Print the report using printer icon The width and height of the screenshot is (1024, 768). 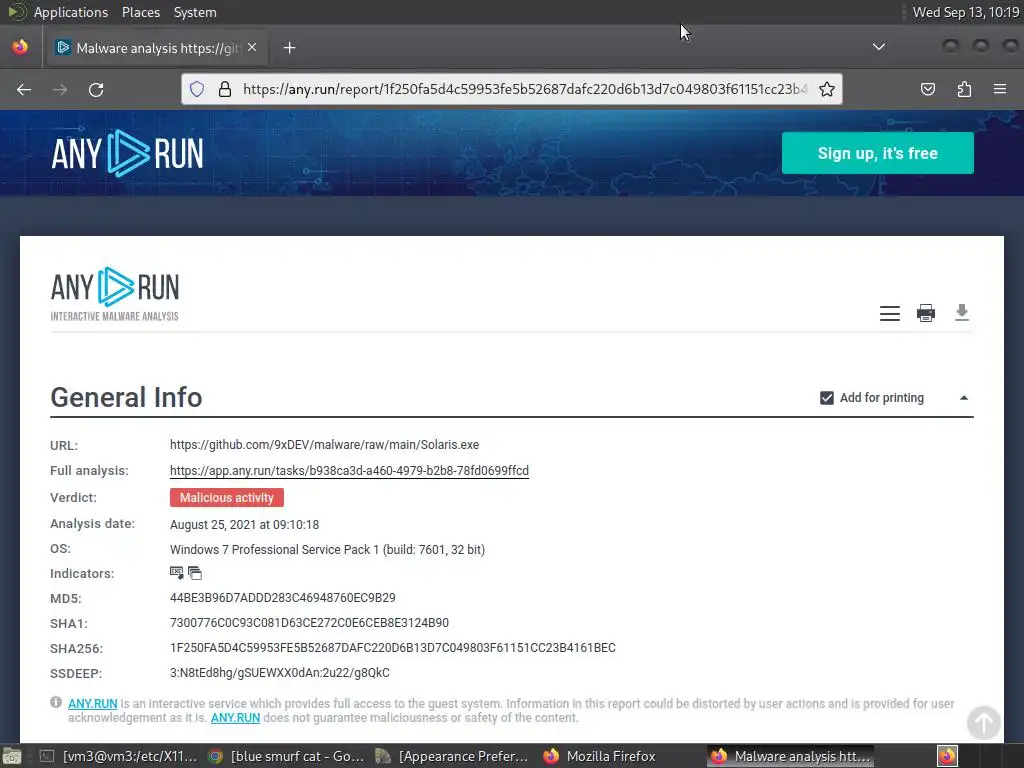[x=926, y=313]
